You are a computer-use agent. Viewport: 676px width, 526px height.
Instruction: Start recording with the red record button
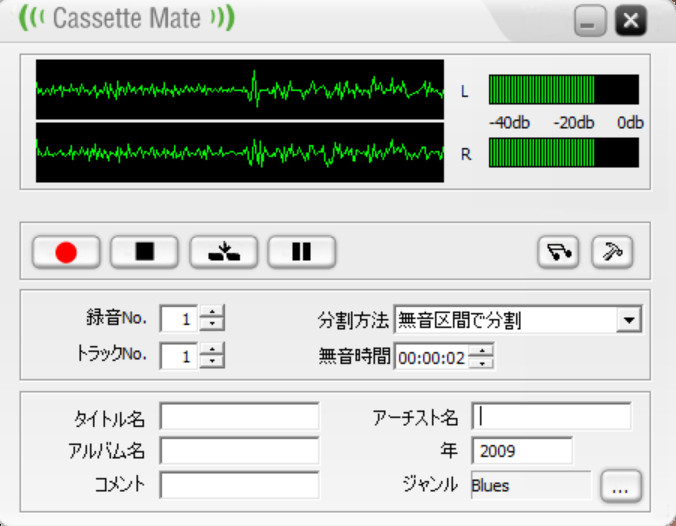tap(66, 252)
